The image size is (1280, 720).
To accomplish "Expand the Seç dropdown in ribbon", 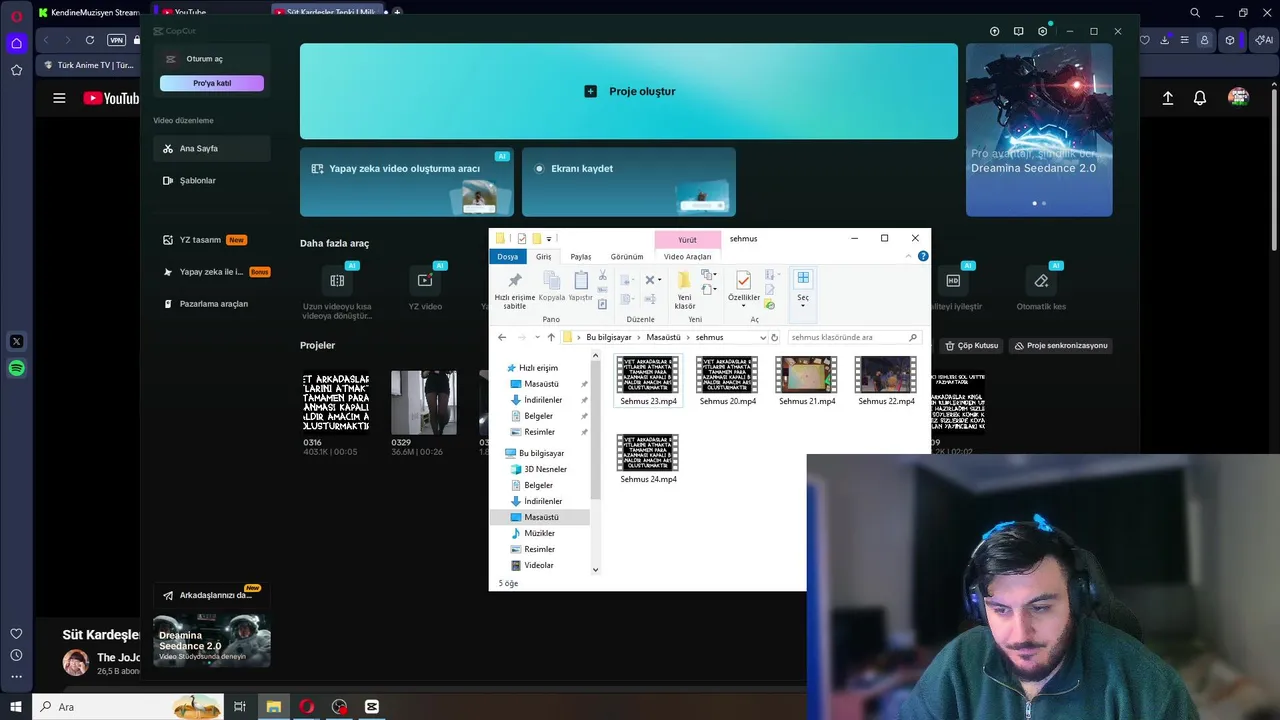I will (803, 304).
